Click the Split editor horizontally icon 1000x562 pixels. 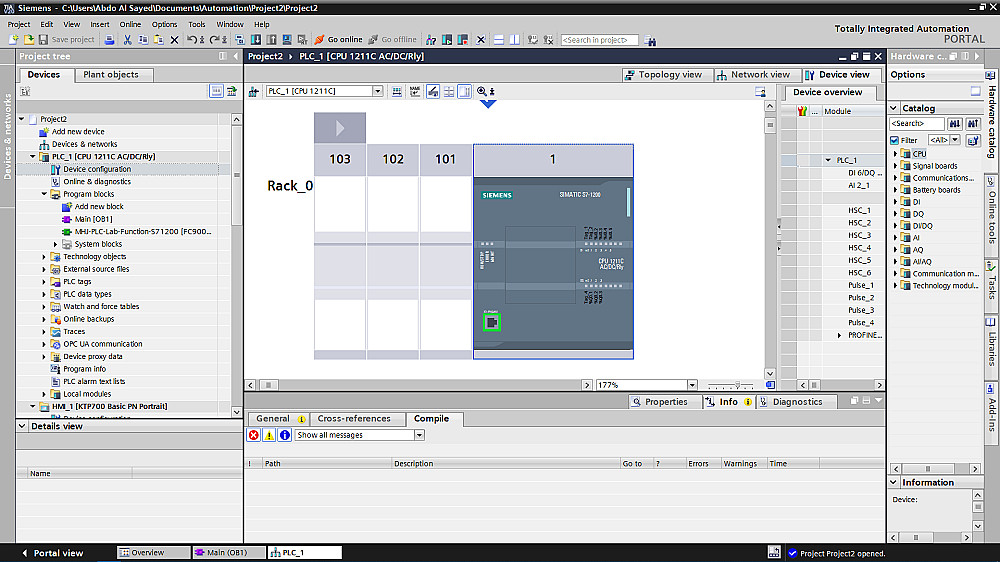tap(499, 40)
